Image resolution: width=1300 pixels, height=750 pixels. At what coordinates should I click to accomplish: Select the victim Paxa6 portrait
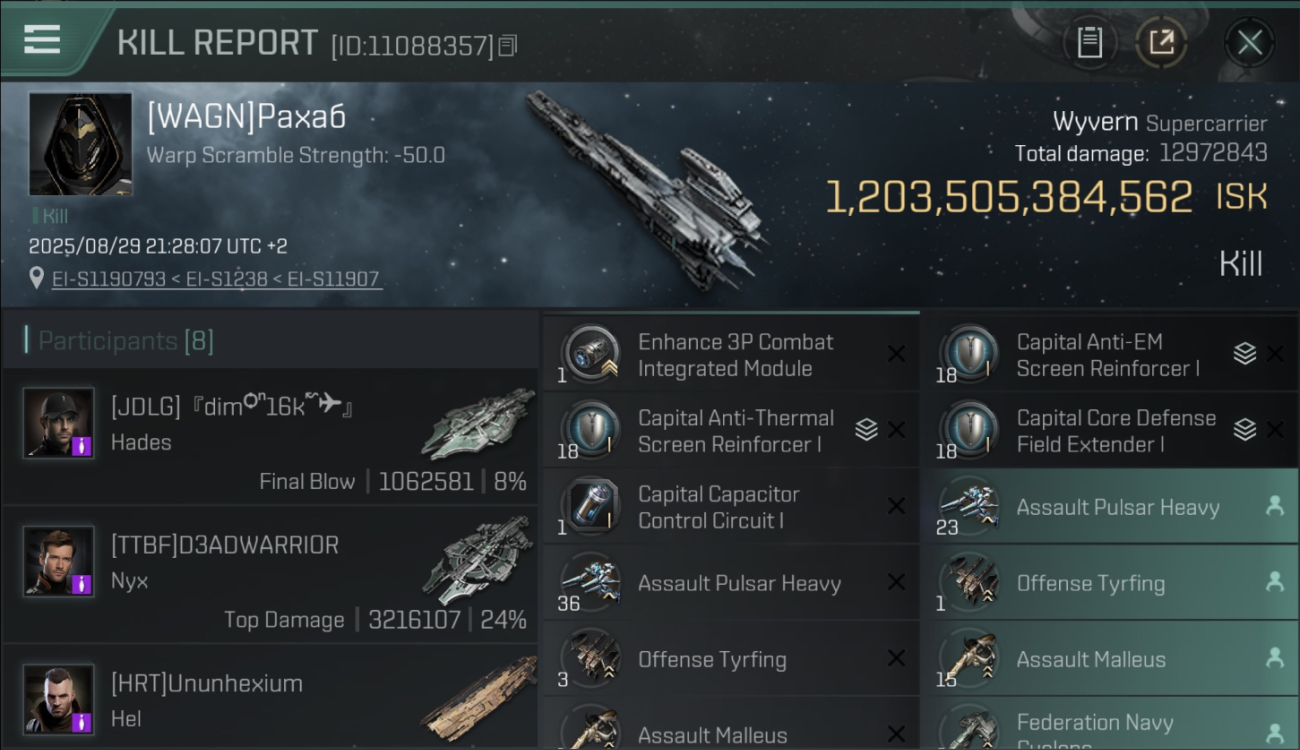click(x=80, y=144)
